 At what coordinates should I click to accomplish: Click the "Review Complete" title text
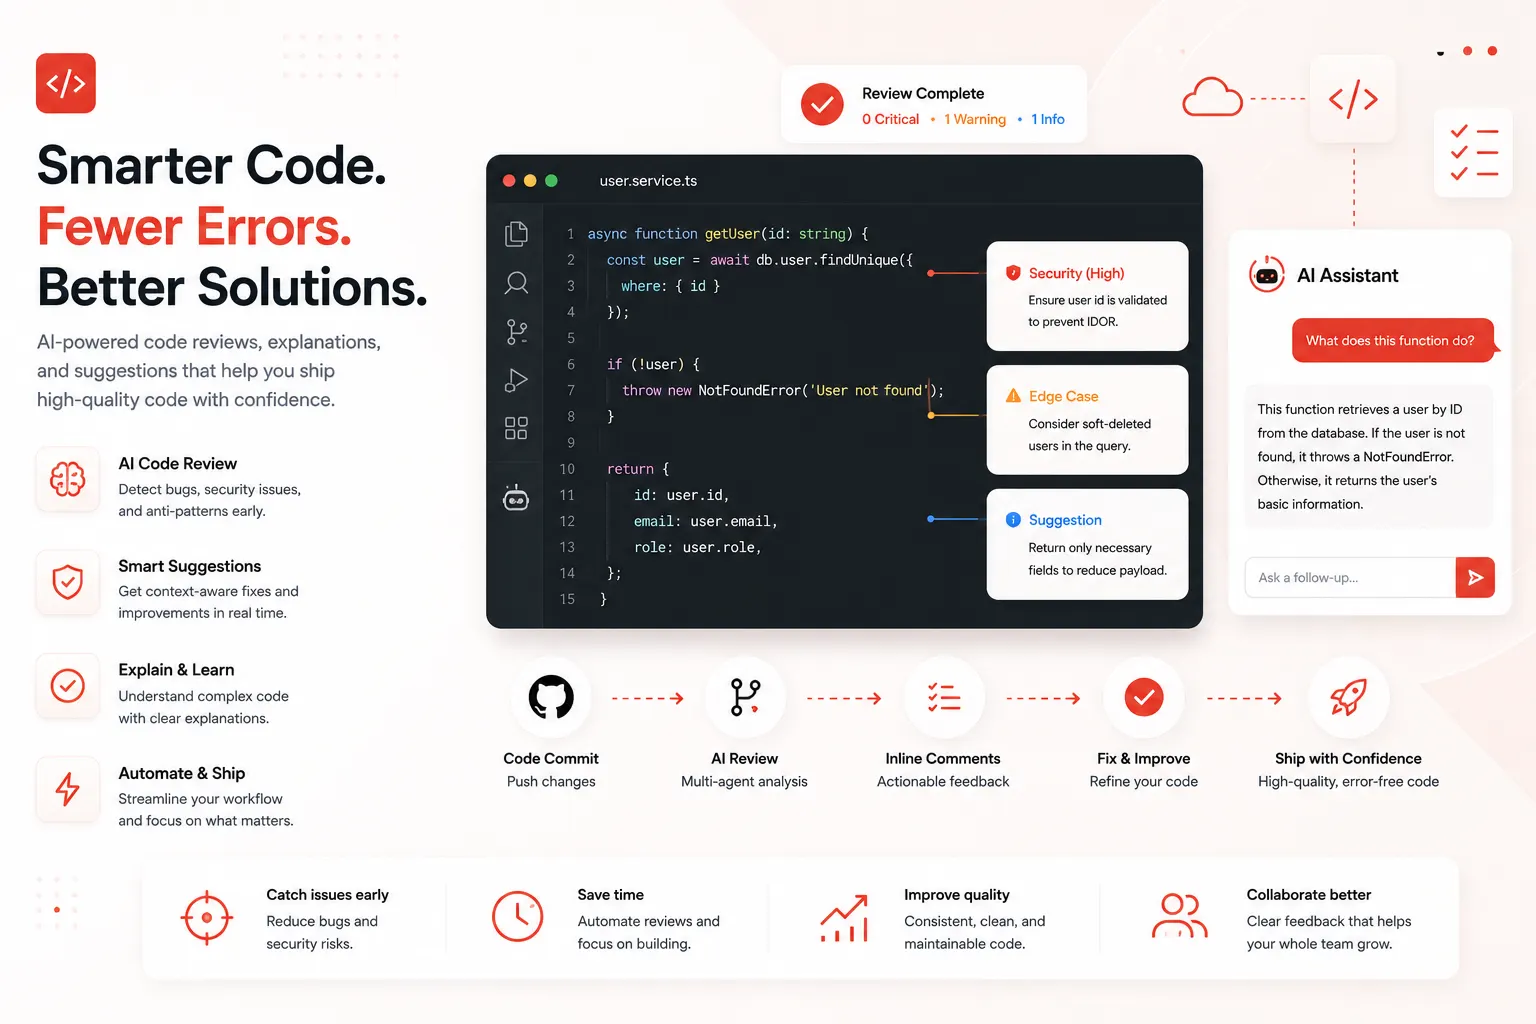pos(923,93)
